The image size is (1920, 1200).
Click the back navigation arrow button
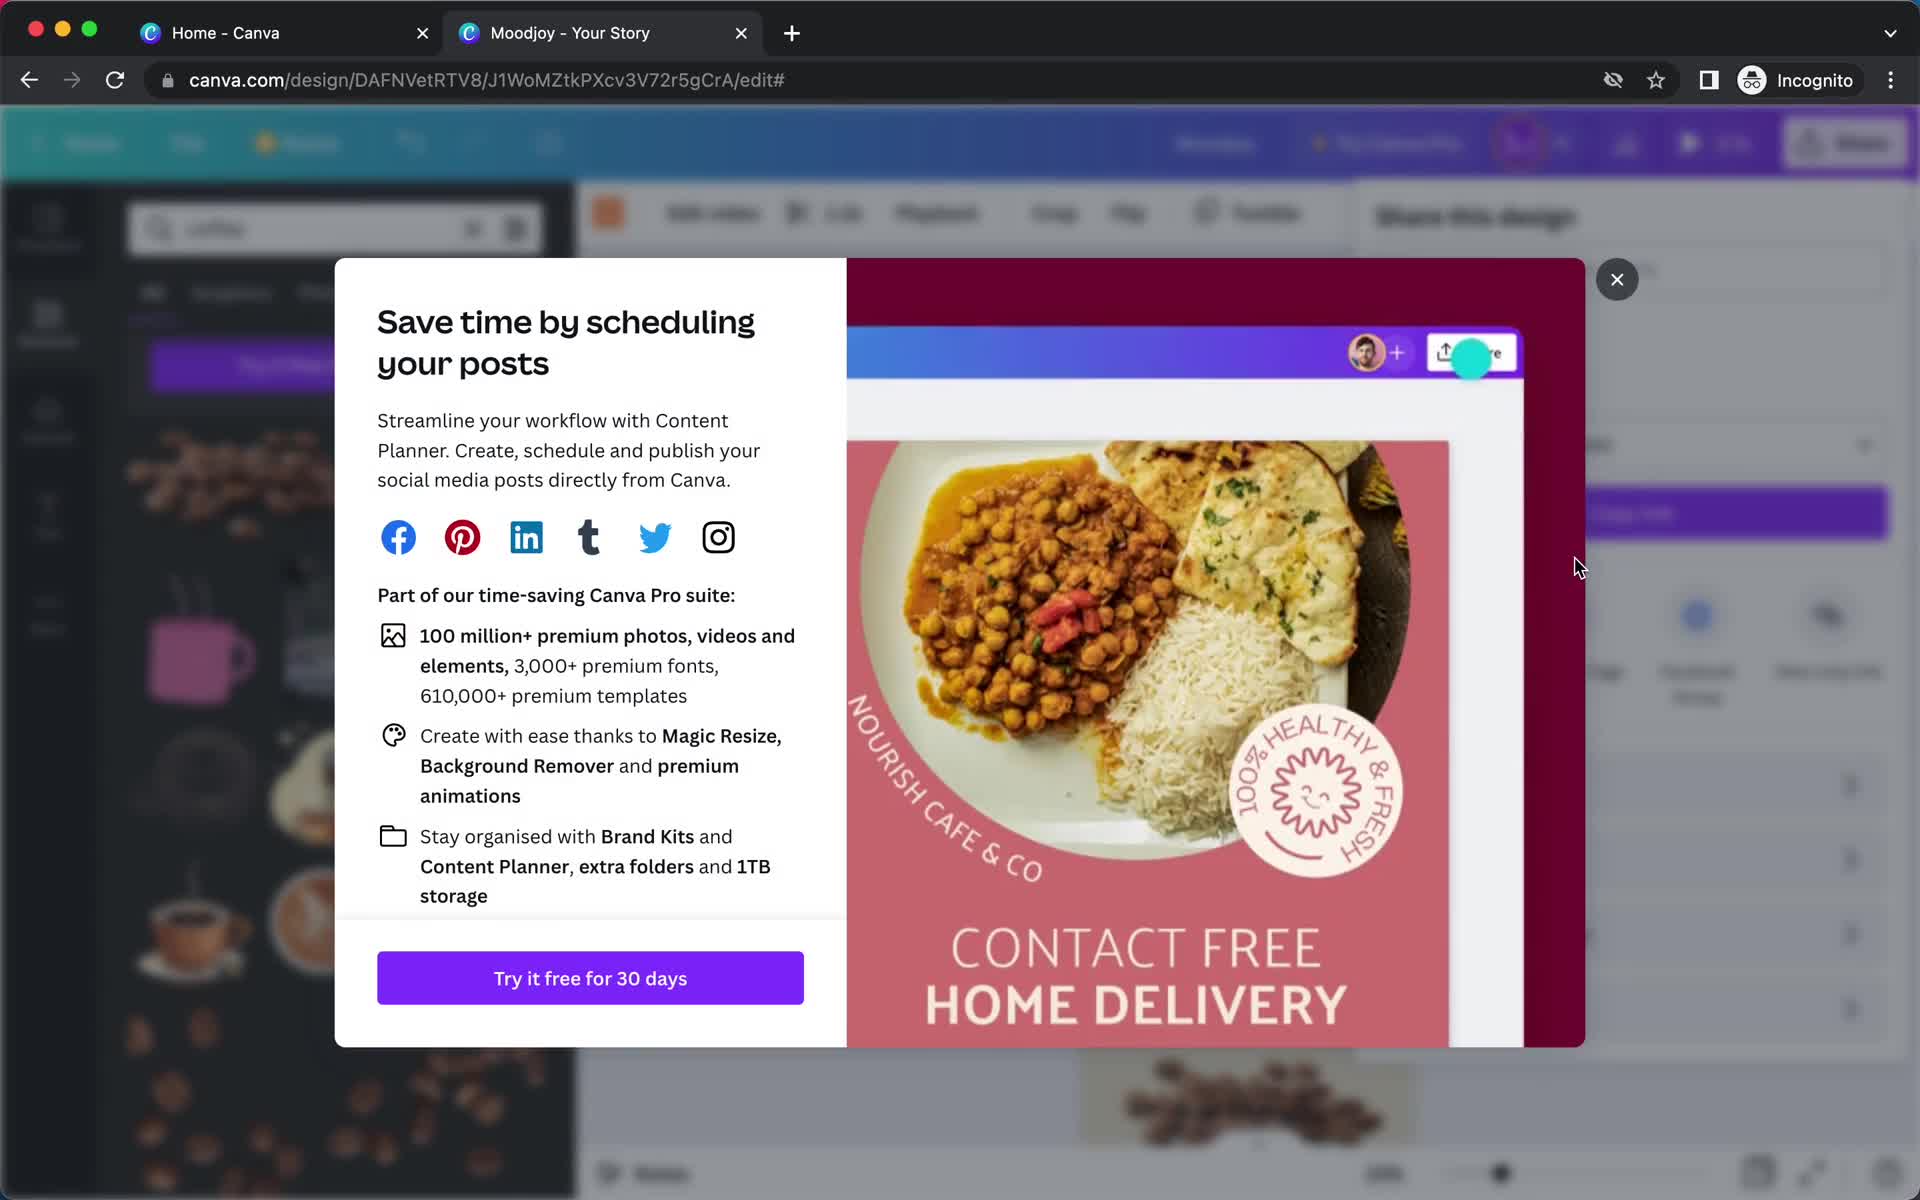pos(28,80)
